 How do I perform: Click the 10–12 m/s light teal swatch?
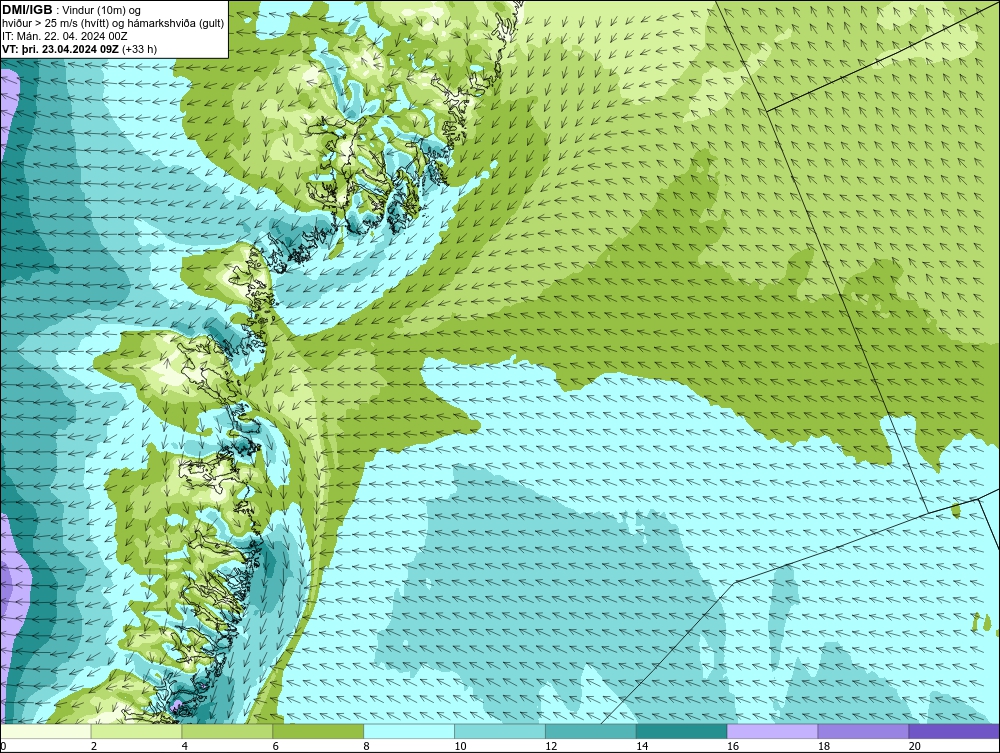click(x=500, y=732)
